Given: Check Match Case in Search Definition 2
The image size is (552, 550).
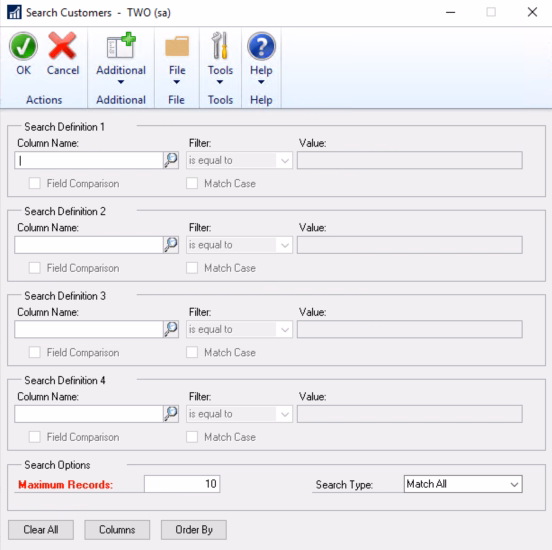Looking at the screenshot, I should (192, 268).
